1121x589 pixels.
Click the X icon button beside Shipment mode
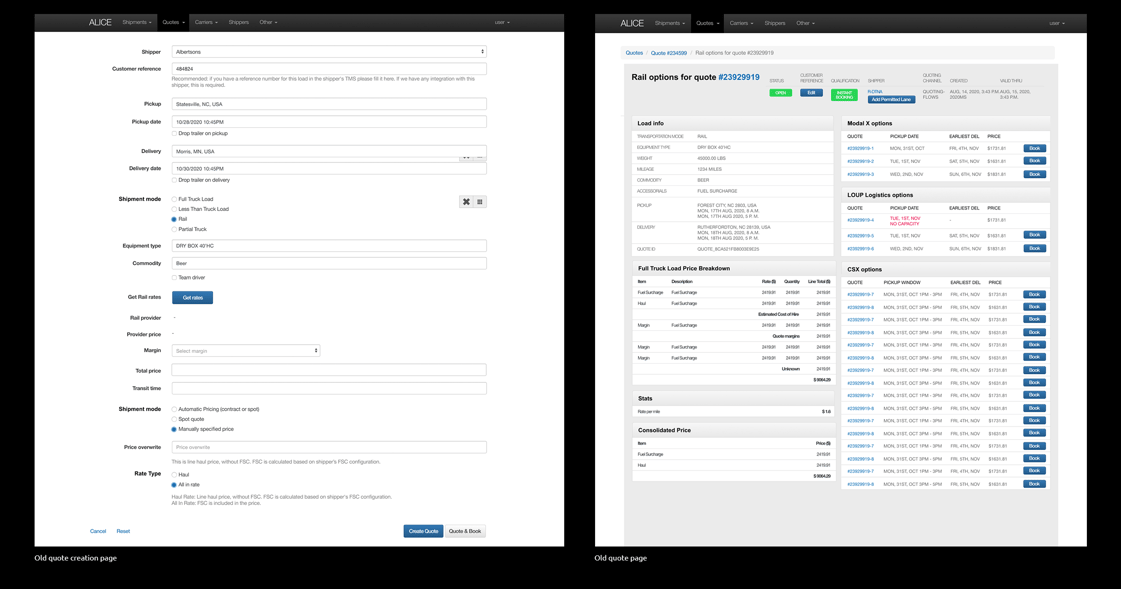click(466, 202)
